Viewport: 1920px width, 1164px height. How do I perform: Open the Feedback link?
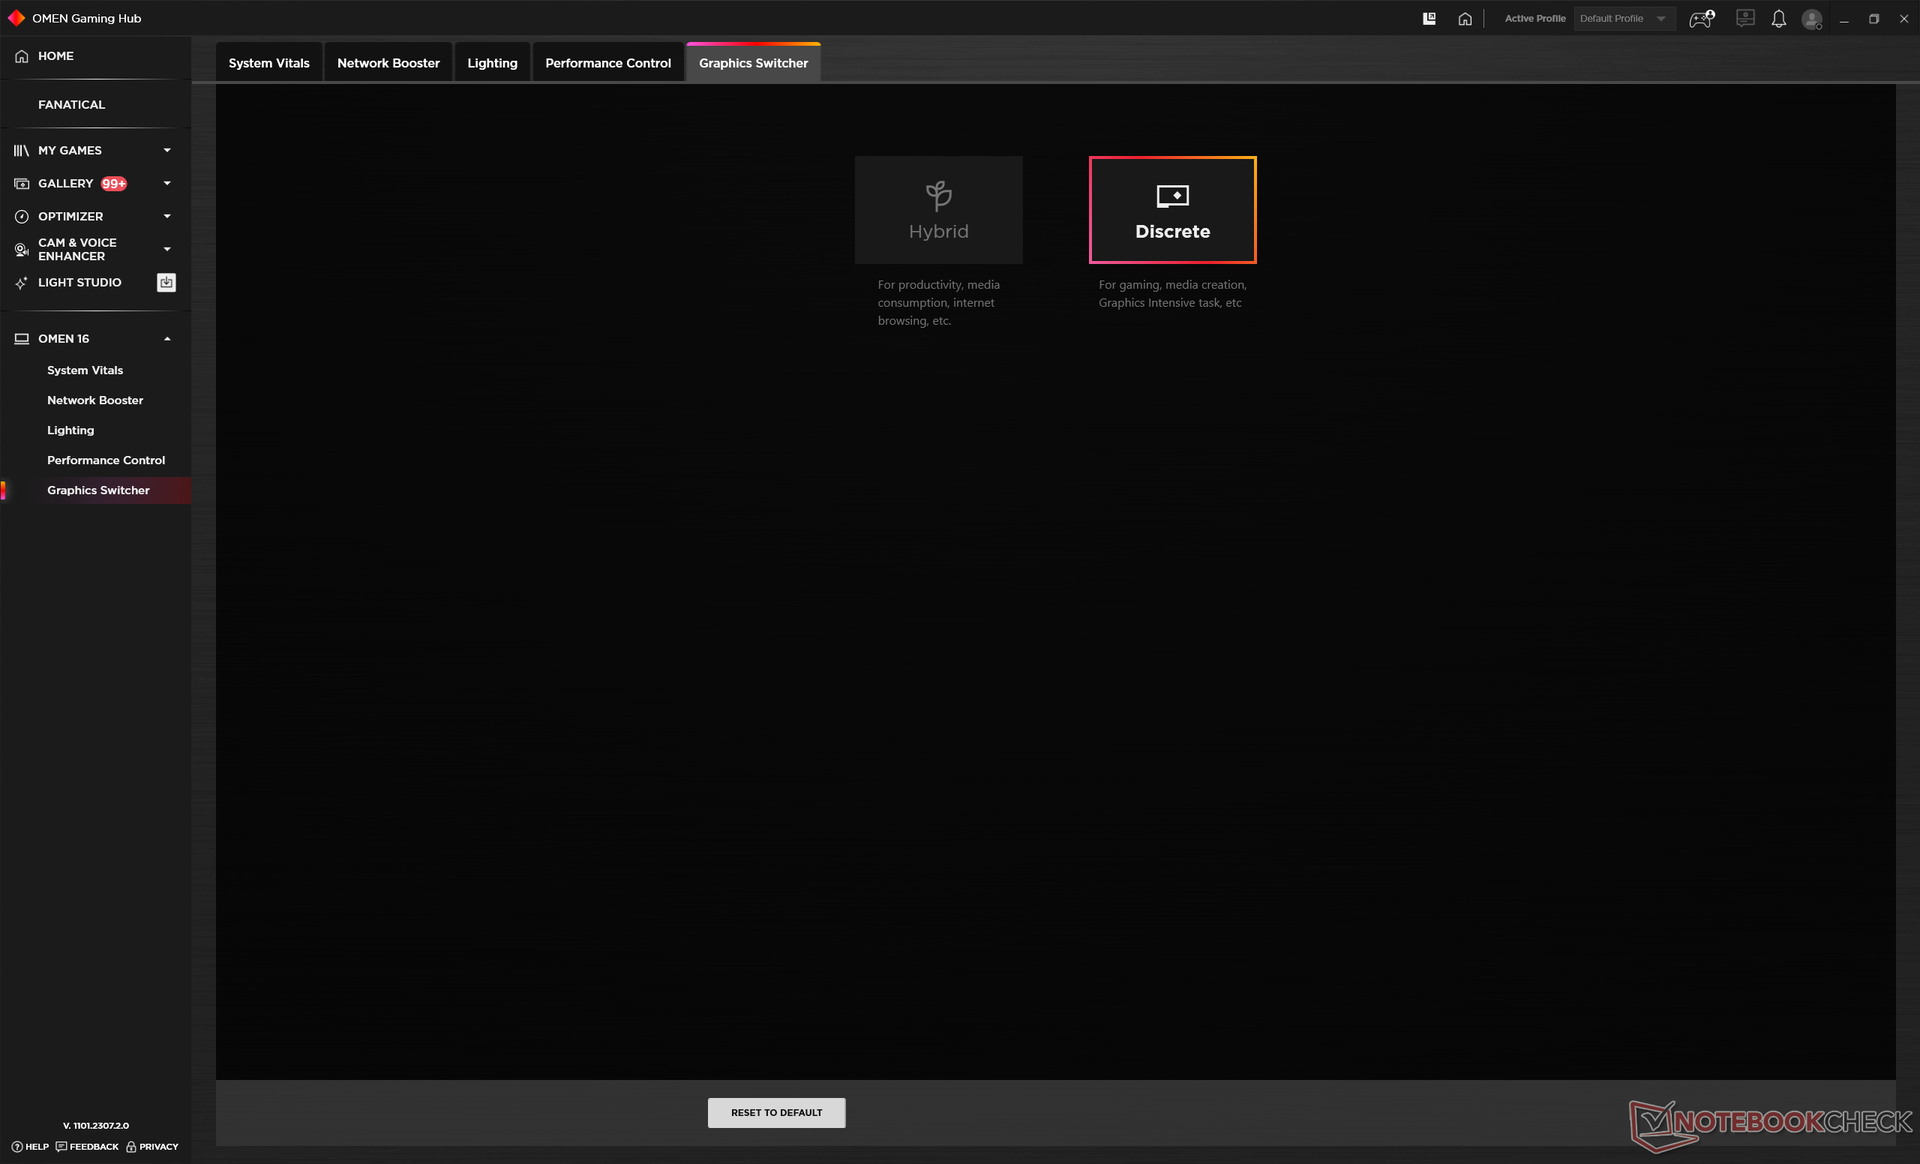[88, 1147]
